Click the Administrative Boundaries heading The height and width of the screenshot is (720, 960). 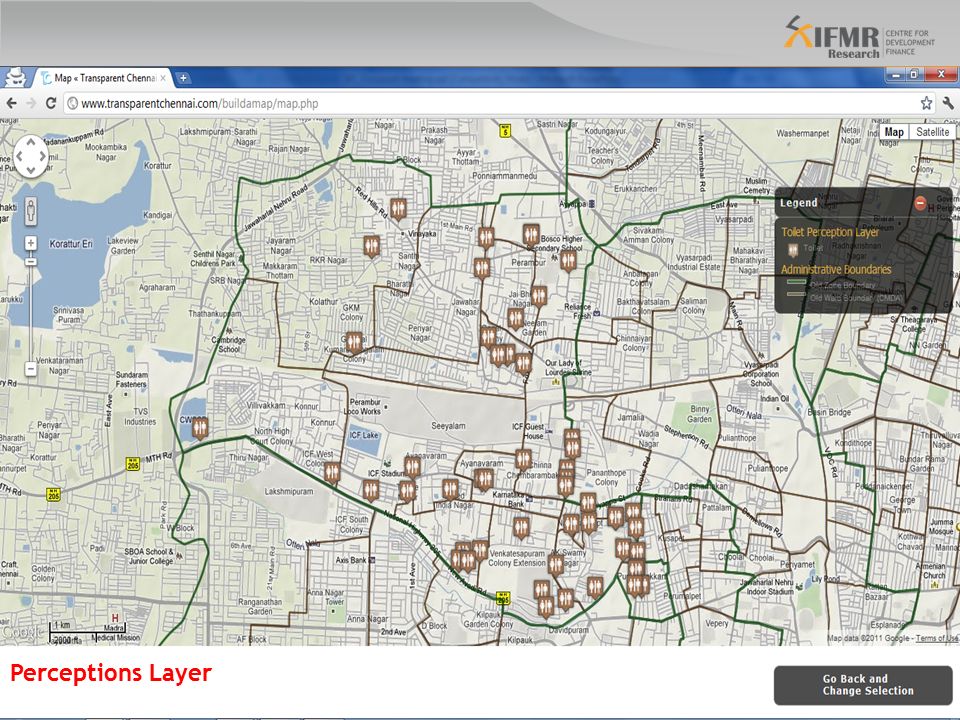tap(836, 269)
